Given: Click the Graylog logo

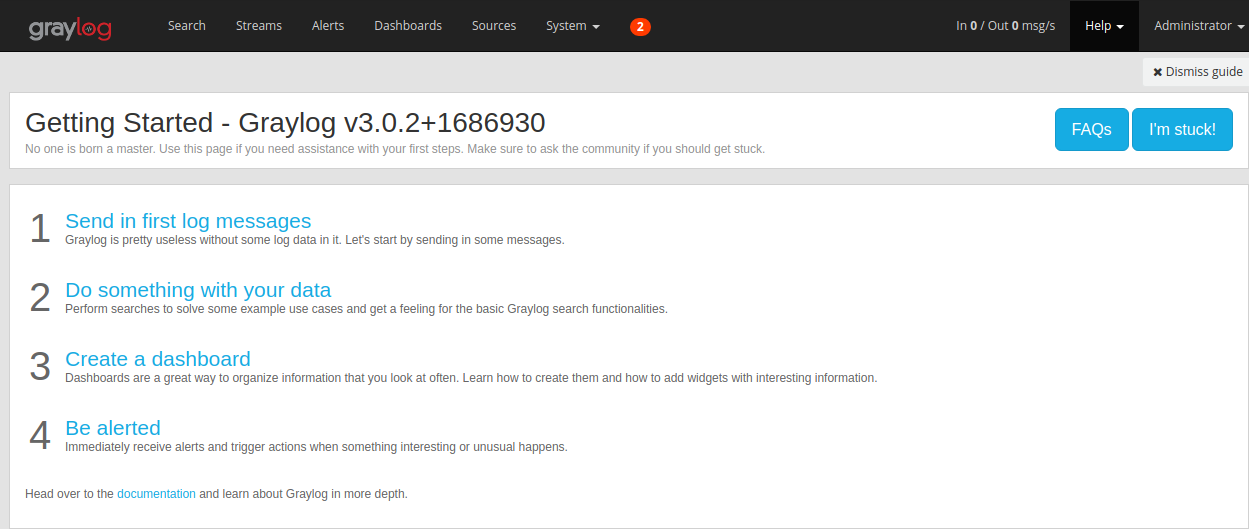Looking at the screenshot, I should click(70, 27).
